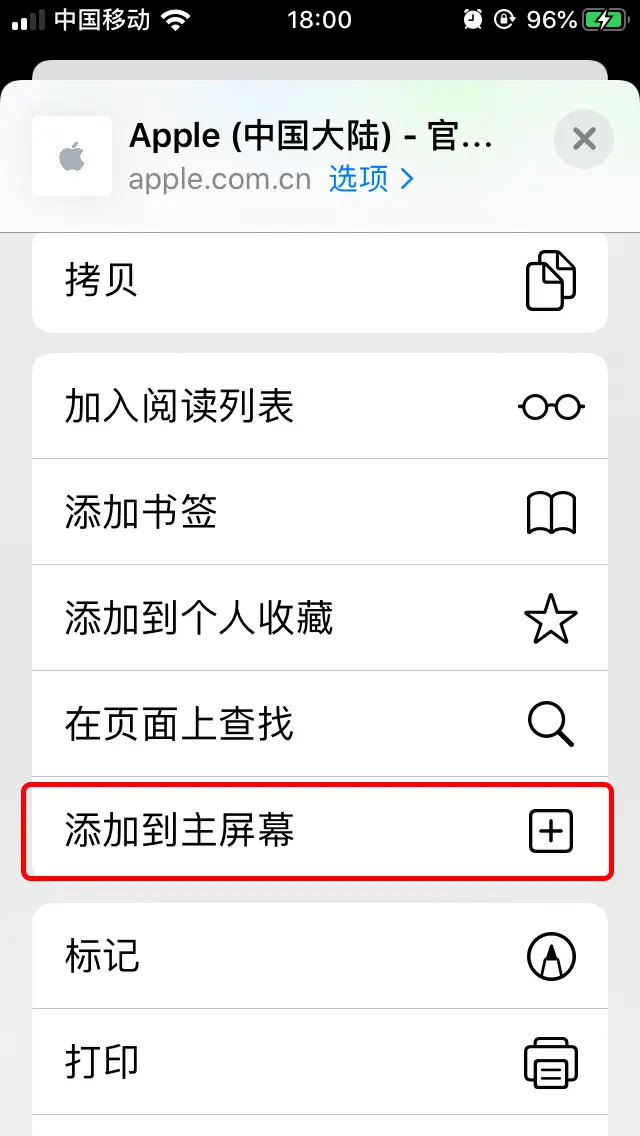
Task: Select 添加书签 option
Action: point(320,511)
